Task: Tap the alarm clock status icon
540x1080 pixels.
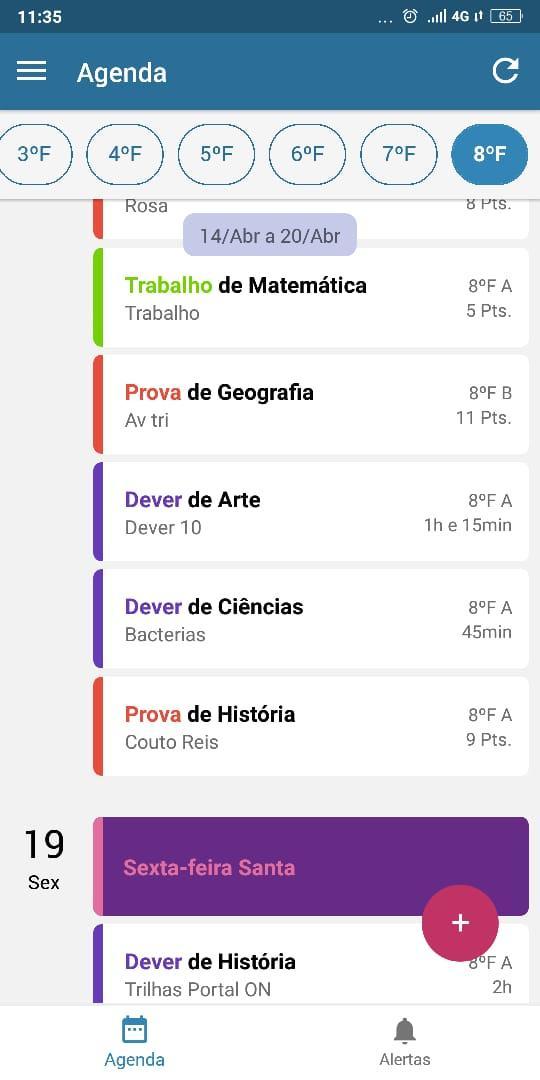Action: pos(410,17)
